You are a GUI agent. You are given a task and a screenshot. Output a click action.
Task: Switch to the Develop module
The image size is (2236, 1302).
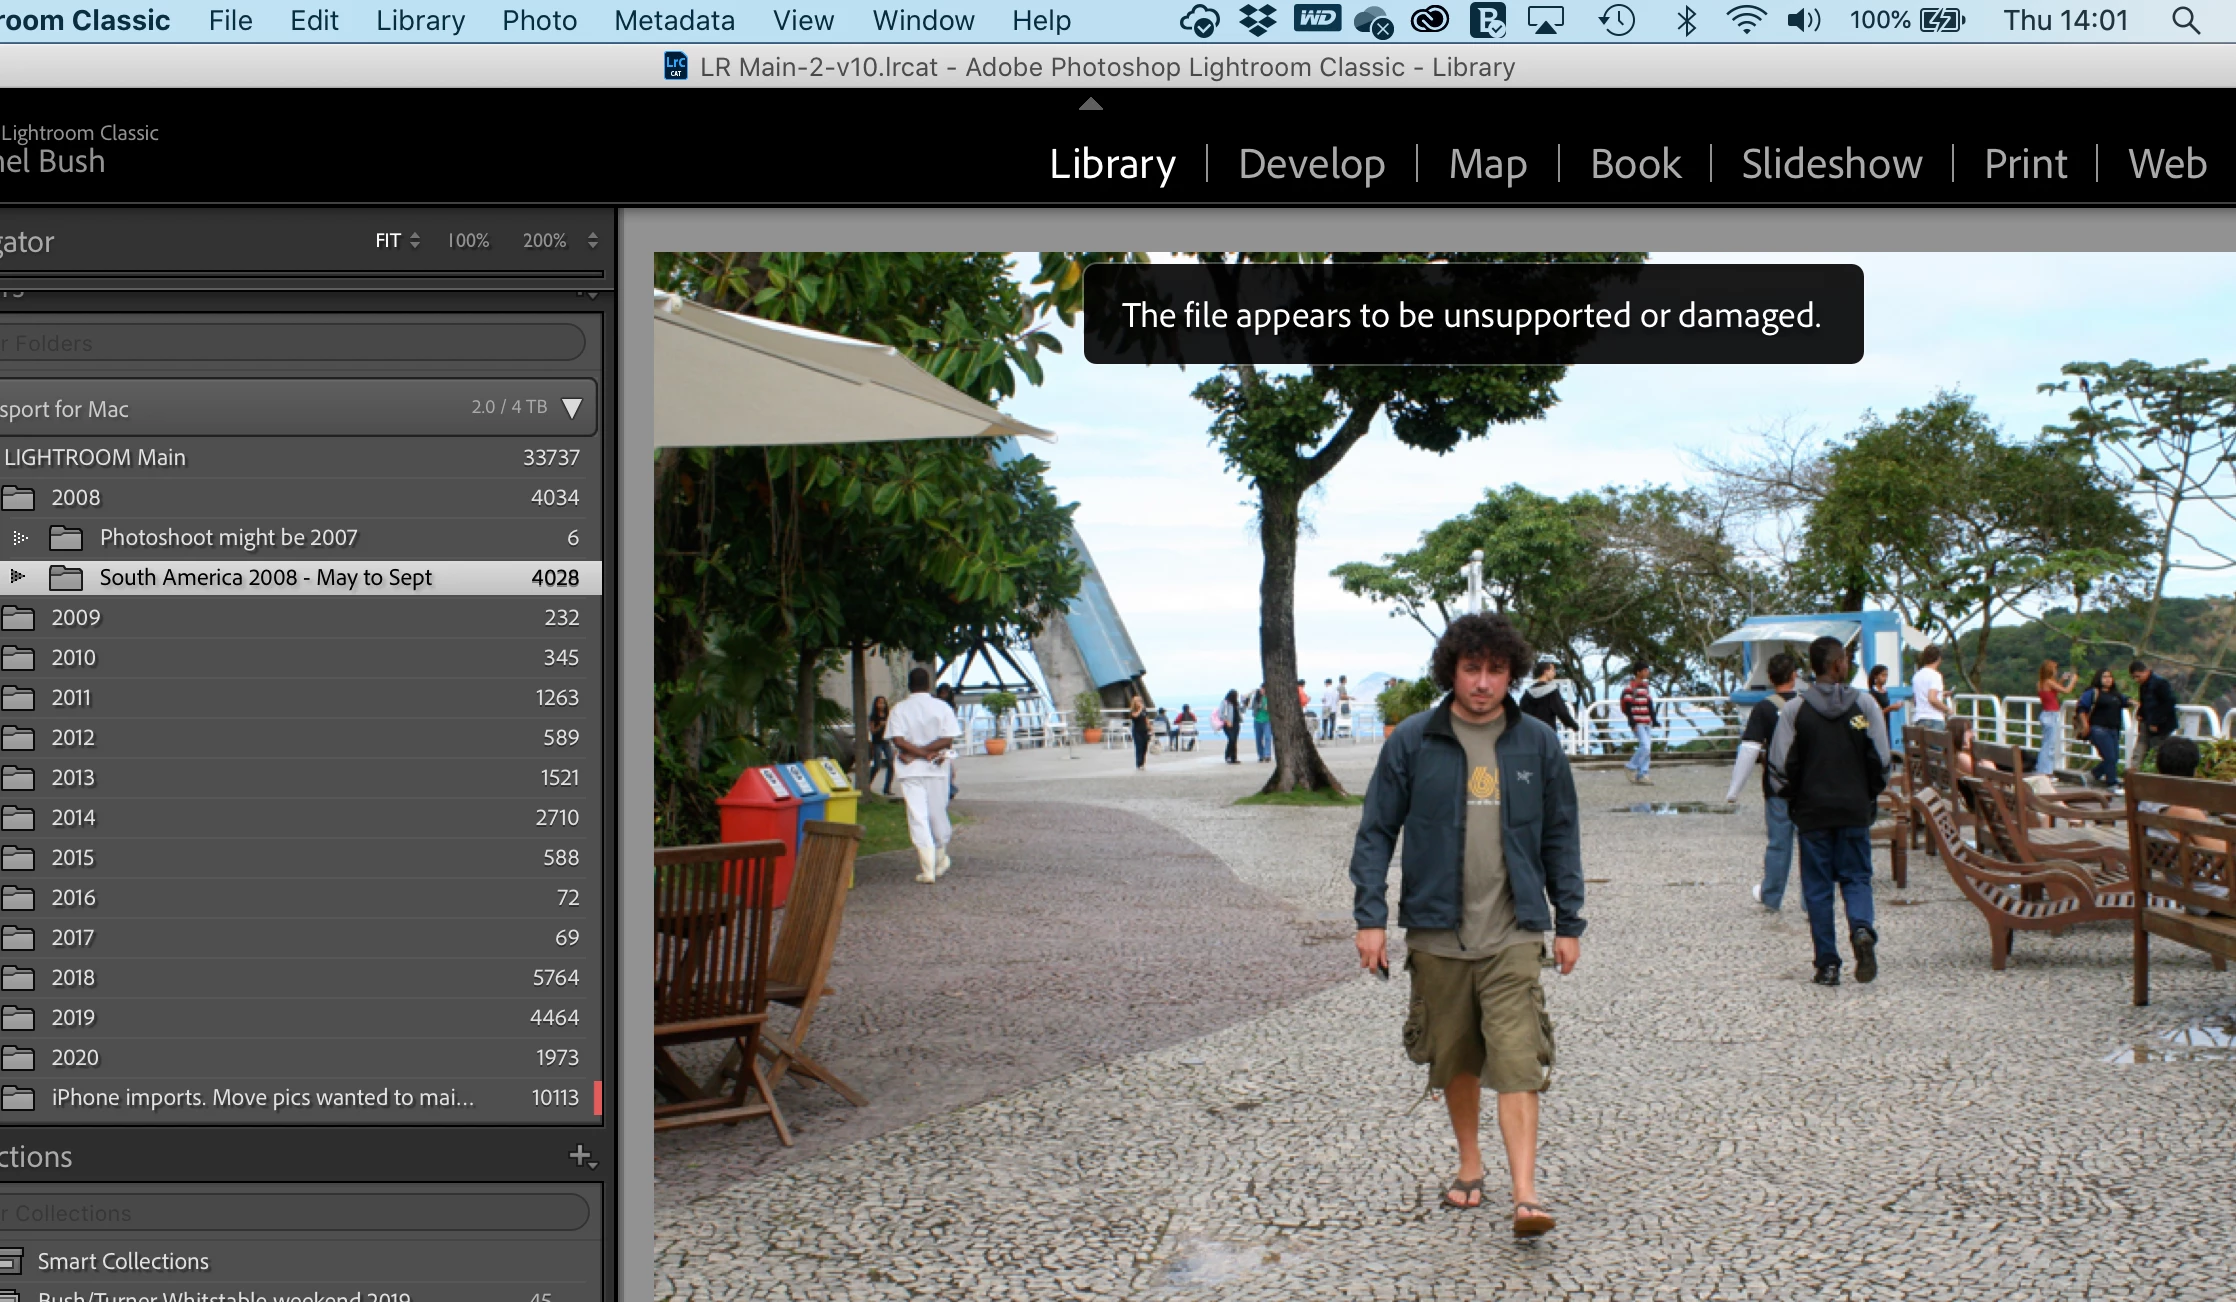tap(1311, 164)
